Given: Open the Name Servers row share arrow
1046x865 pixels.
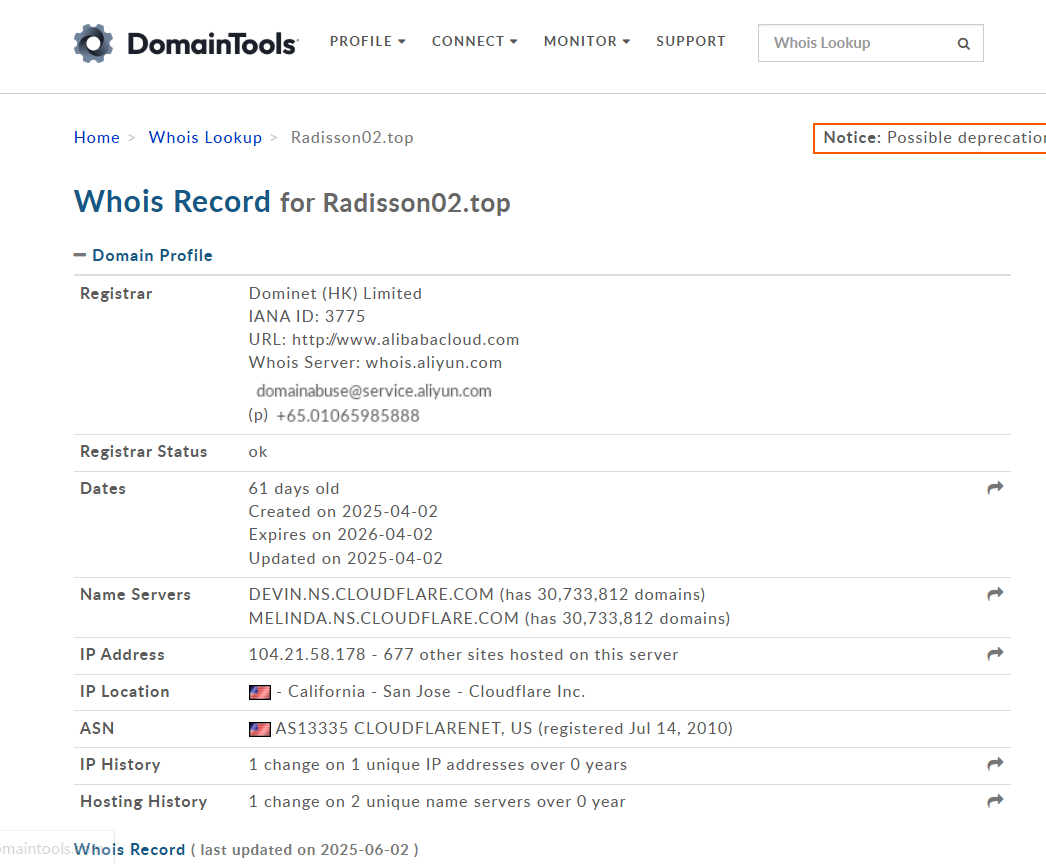Looking at the screenshot, I should pos(995,594).
